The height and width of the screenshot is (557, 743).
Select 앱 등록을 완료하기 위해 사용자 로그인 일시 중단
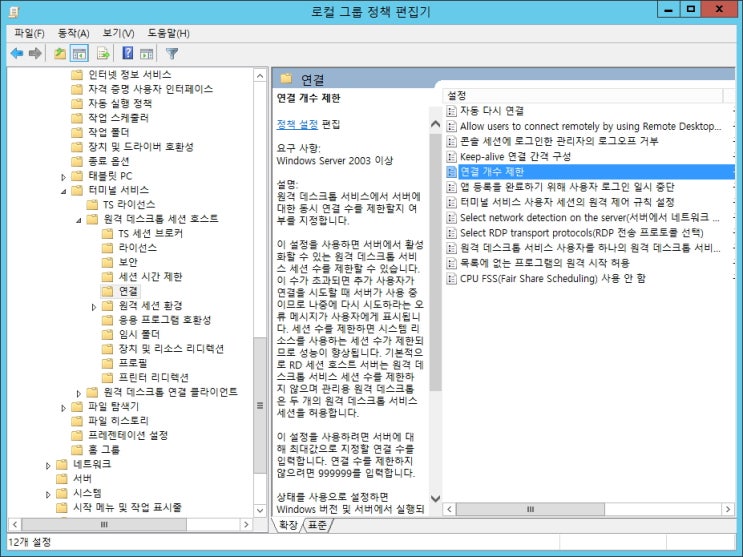[589, 187]
